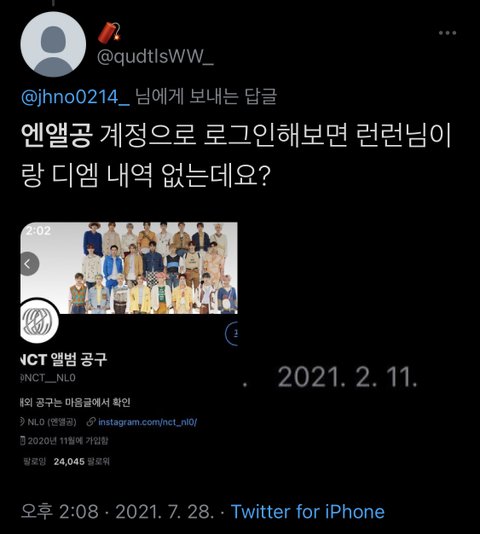Screen dimensions: 480x534
Task: Select the NCT 앨범 공구 account name
Action: pyautogui.click(x=64, y=359)
